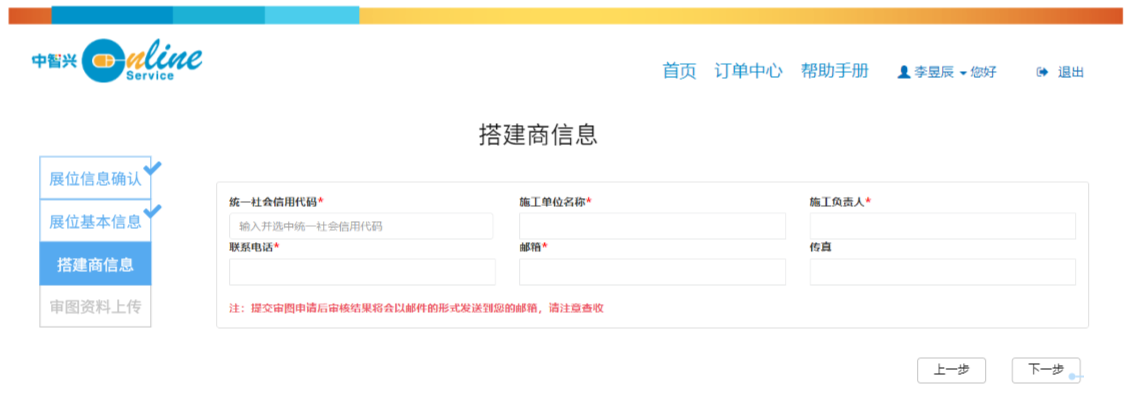Click the 施工负责人 input field
The height and width of the screenshot is (399, 1129).
943,226
